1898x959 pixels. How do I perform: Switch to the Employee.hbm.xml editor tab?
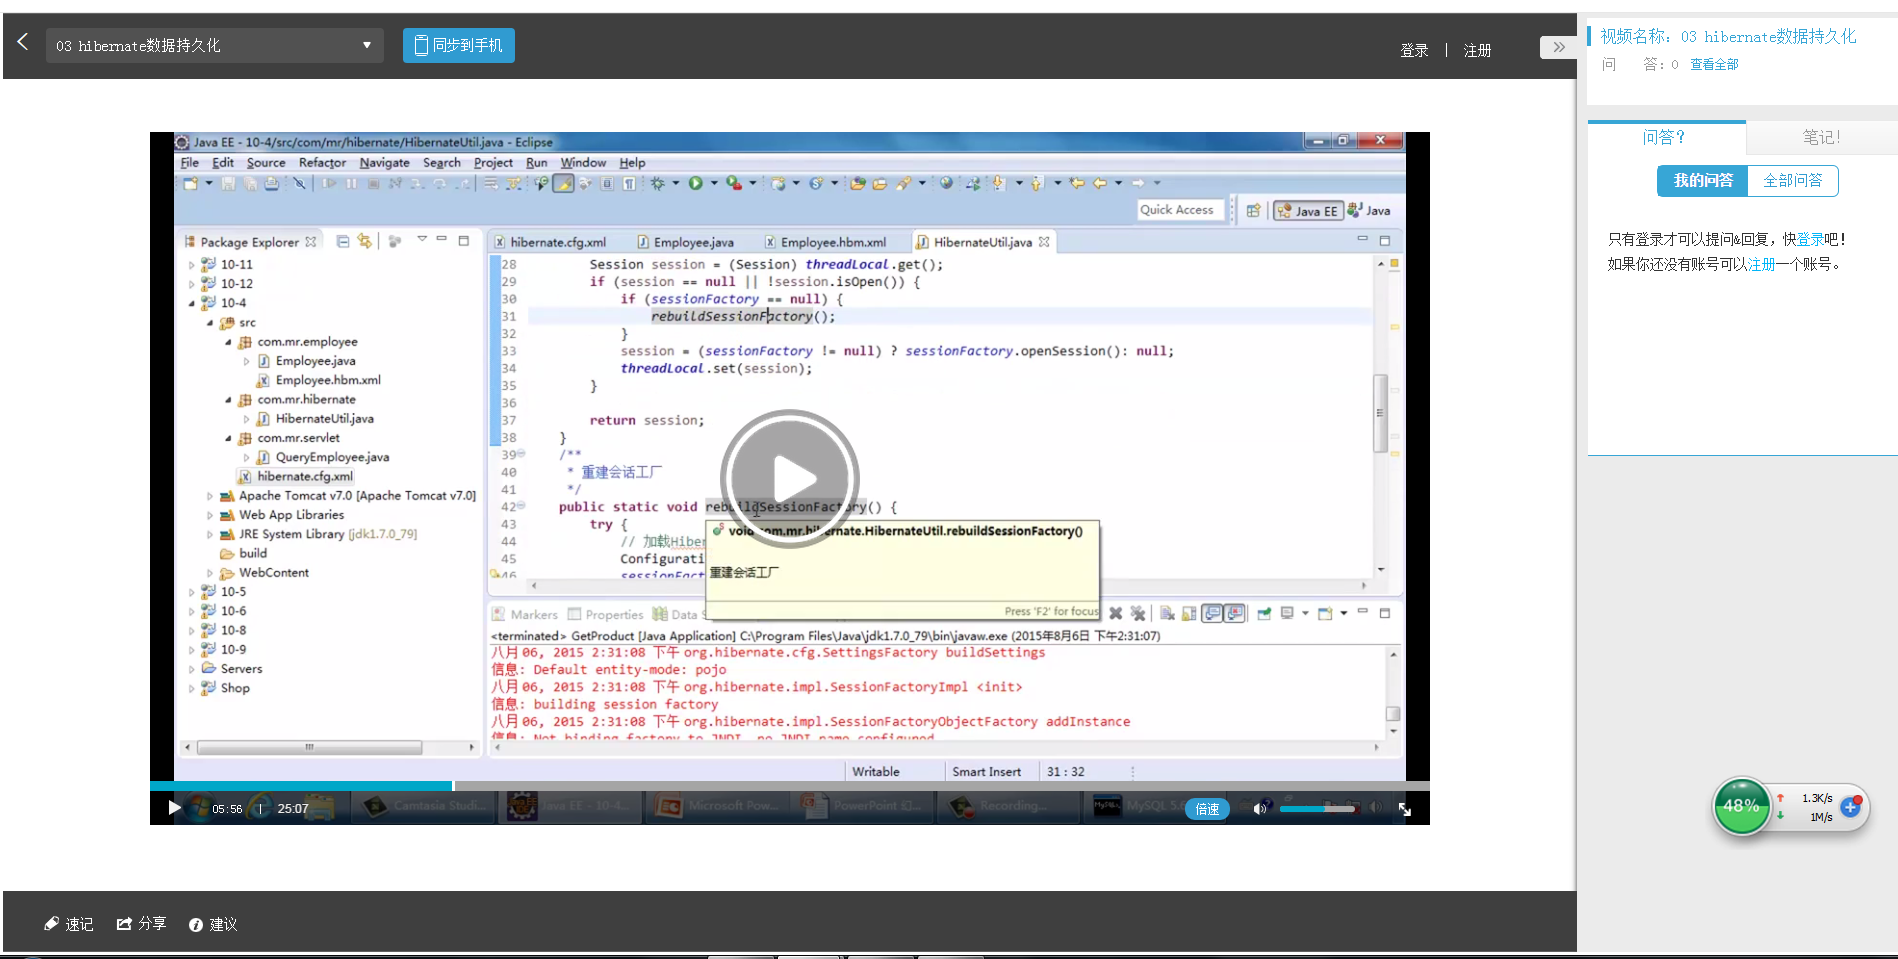tap(826, 242)
